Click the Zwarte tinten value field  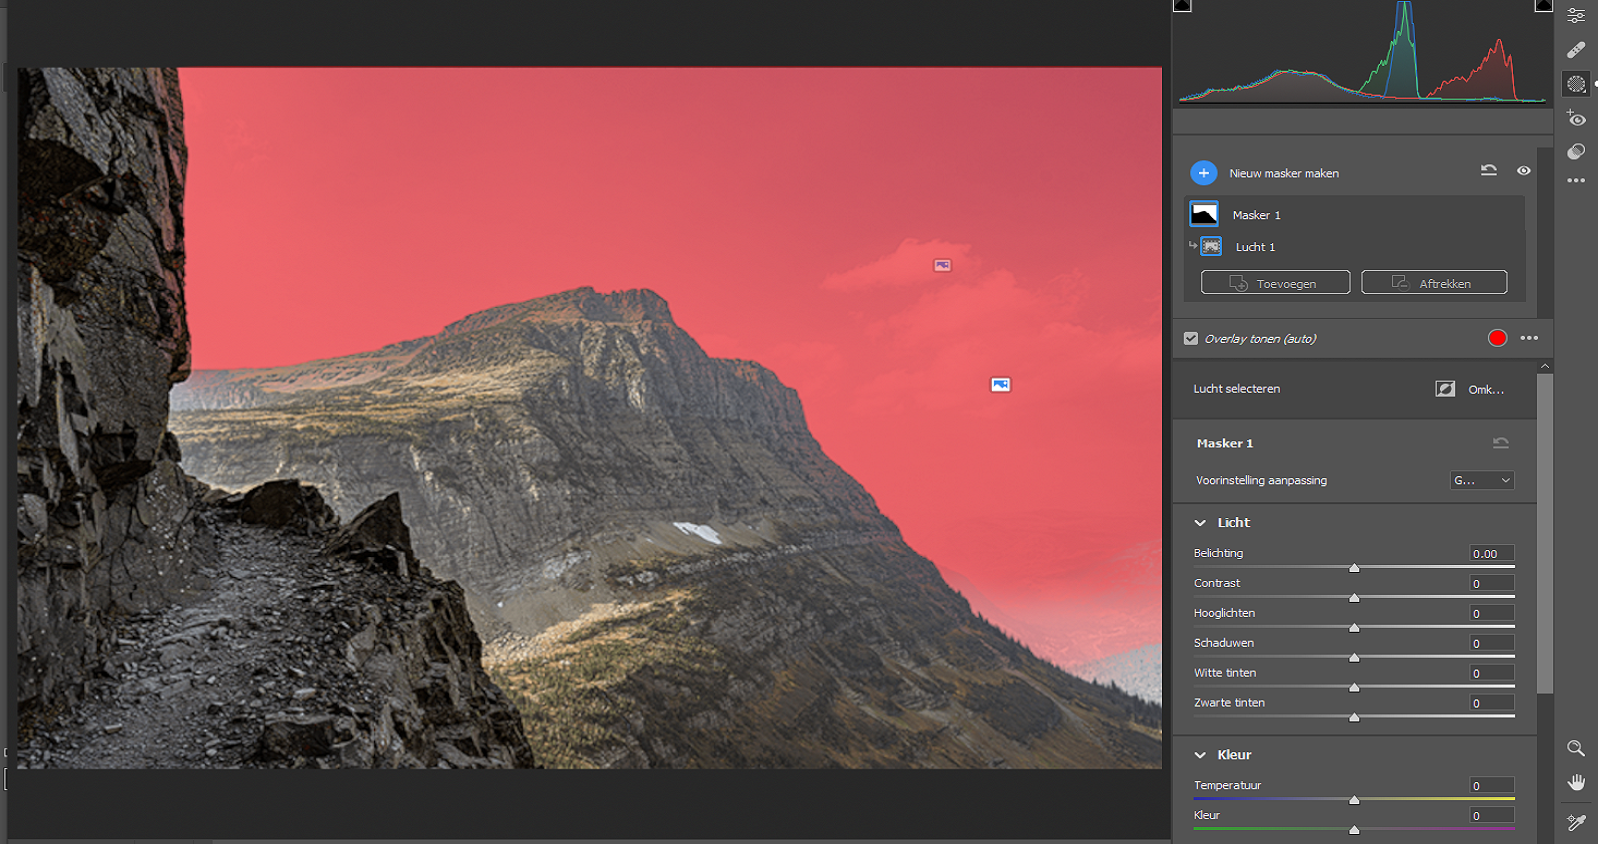[1492, 703]
